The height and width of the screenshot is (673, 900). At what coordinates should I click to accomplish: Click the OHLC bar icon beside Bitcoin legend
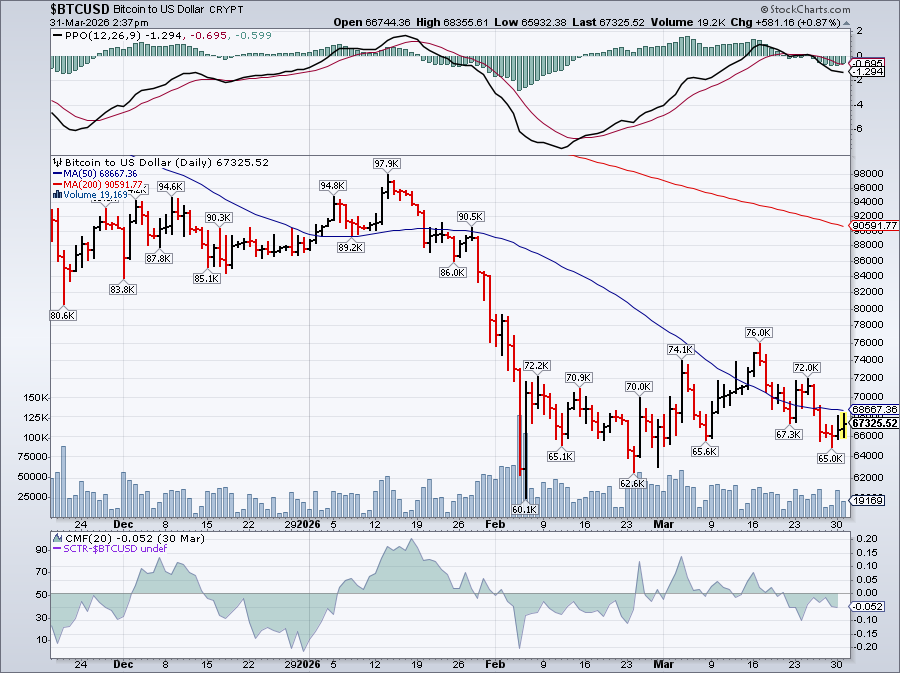click(57, 162)
